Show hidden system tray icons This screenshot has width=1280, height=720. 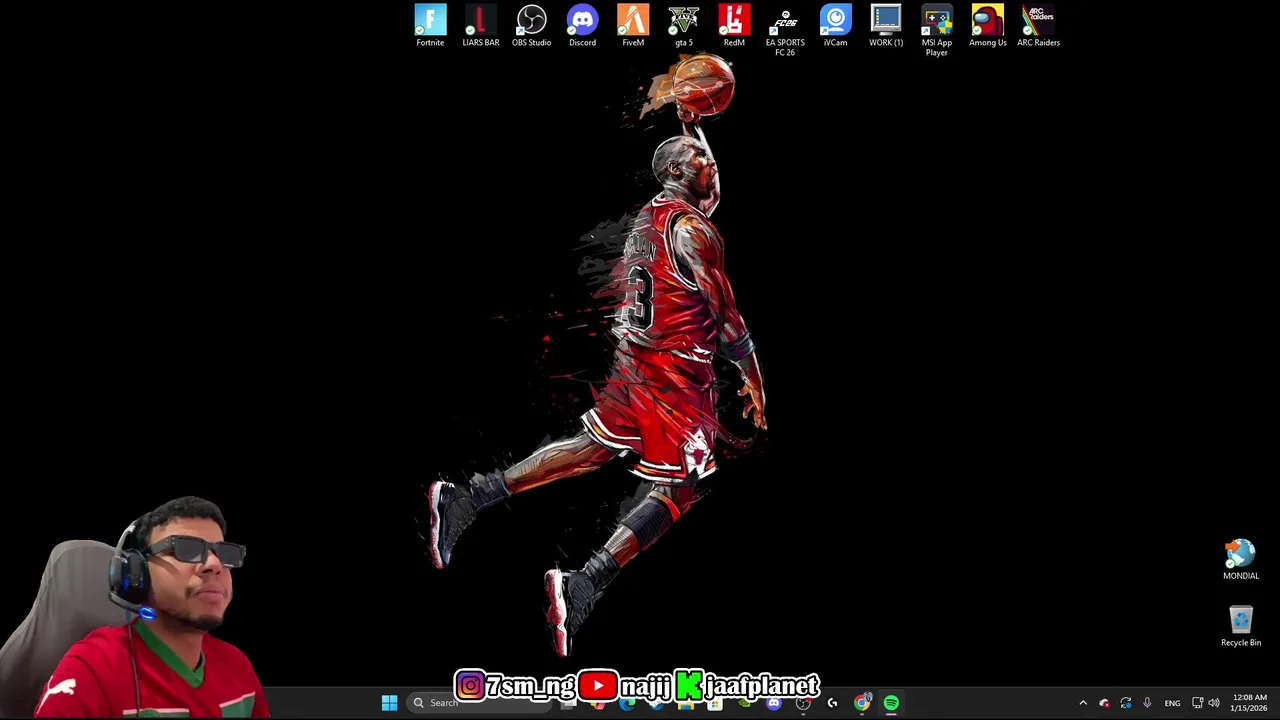click(x=1083, y=703)
